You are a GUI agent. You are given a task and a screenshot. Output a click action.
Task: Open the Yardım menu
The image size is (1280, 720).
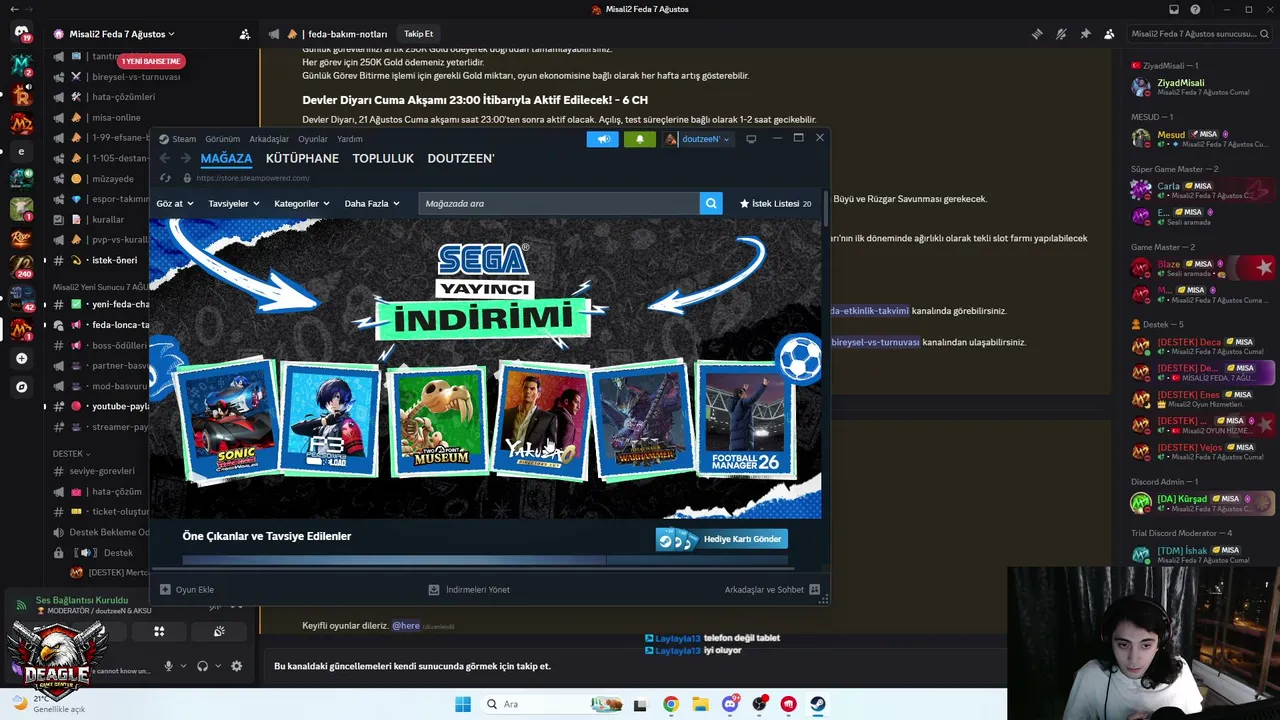click(350, 139)
